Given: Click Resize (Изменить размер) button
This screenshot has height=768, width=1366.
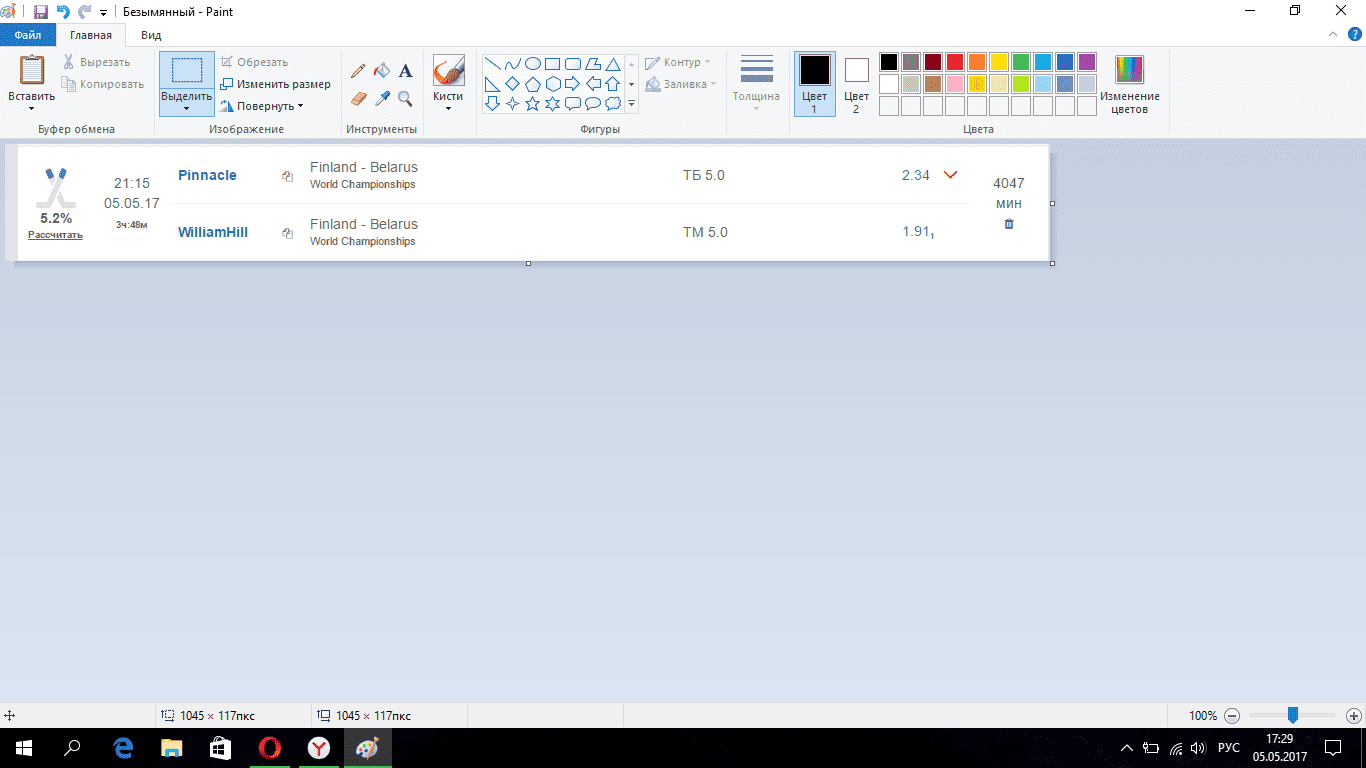Looking at the screenshot, I should [x=276, y=84].
